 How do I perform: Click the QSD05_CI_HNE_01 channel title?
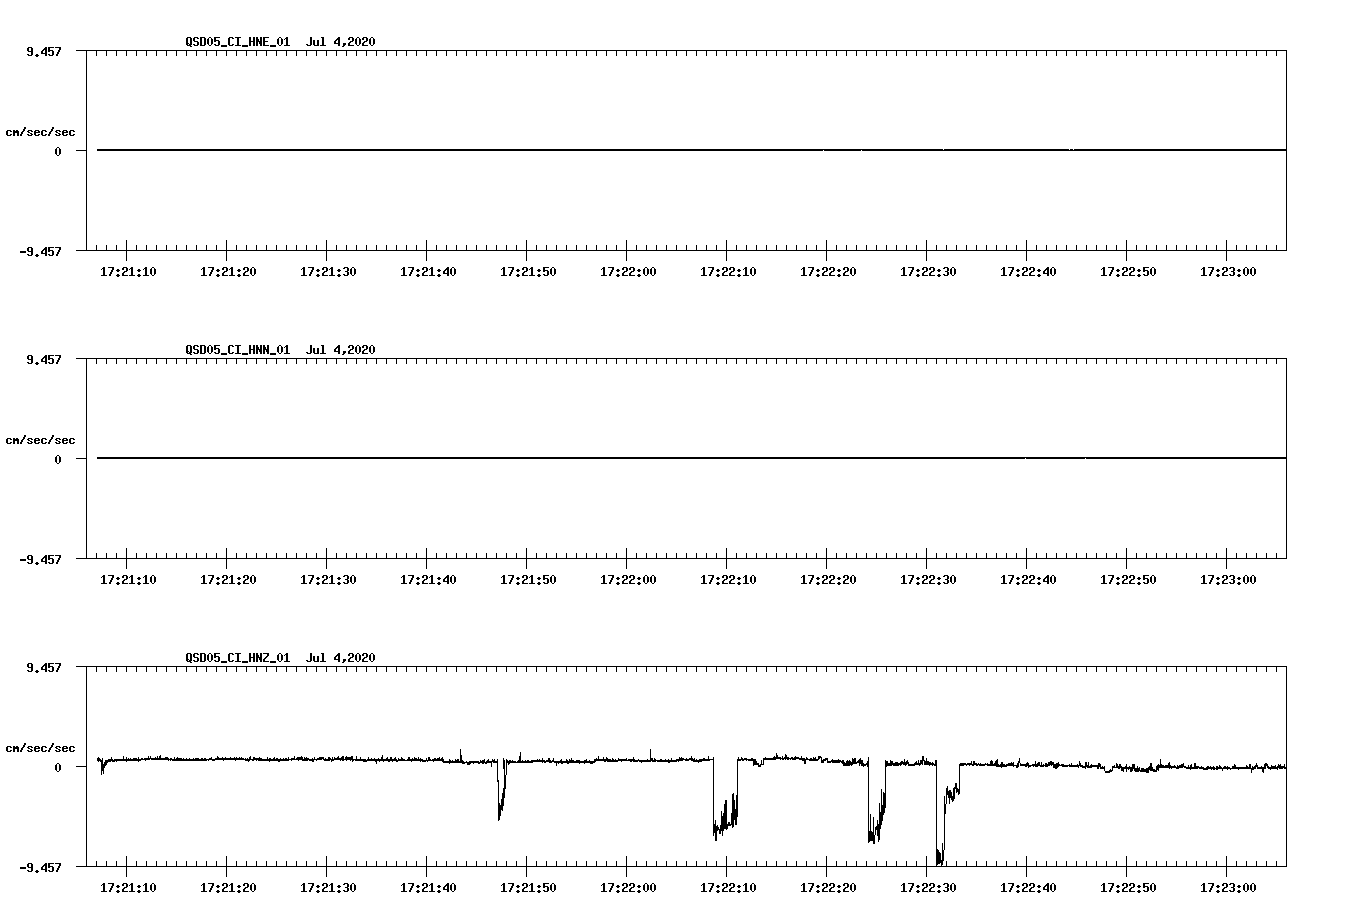pos(238,42)
